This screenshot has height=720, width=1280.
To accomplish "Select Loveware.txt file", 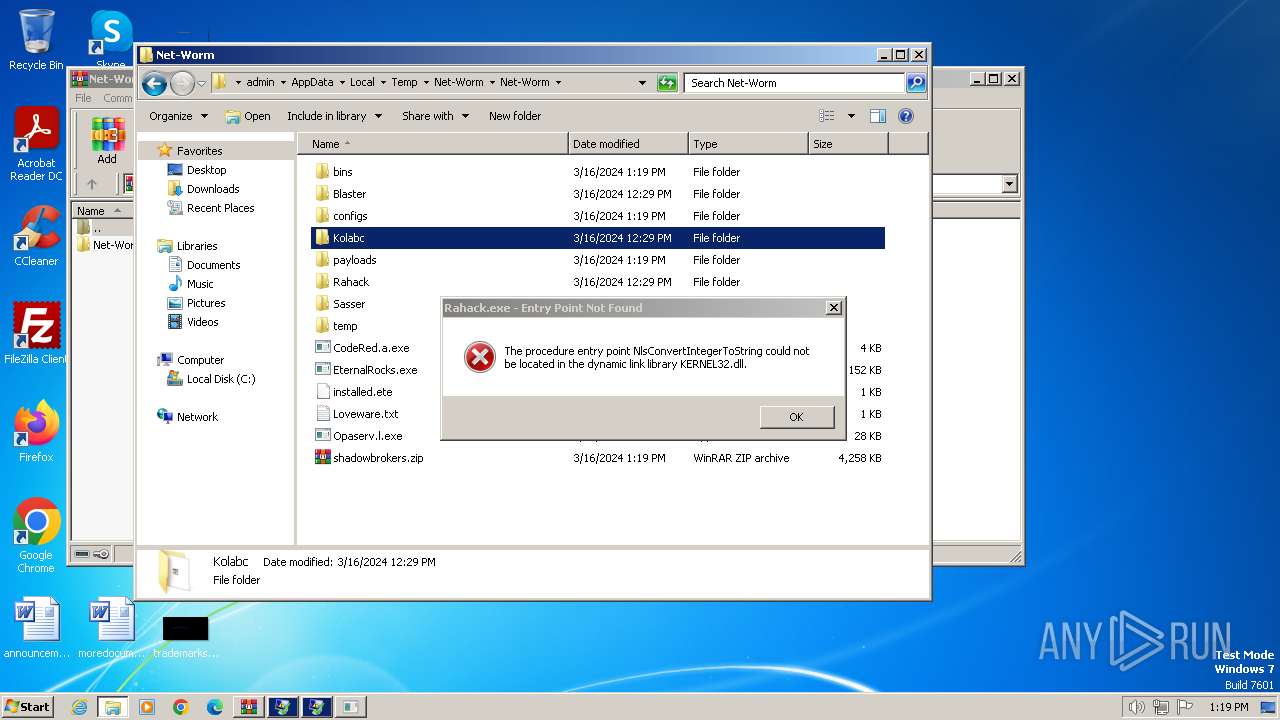I will coord(365,414).
